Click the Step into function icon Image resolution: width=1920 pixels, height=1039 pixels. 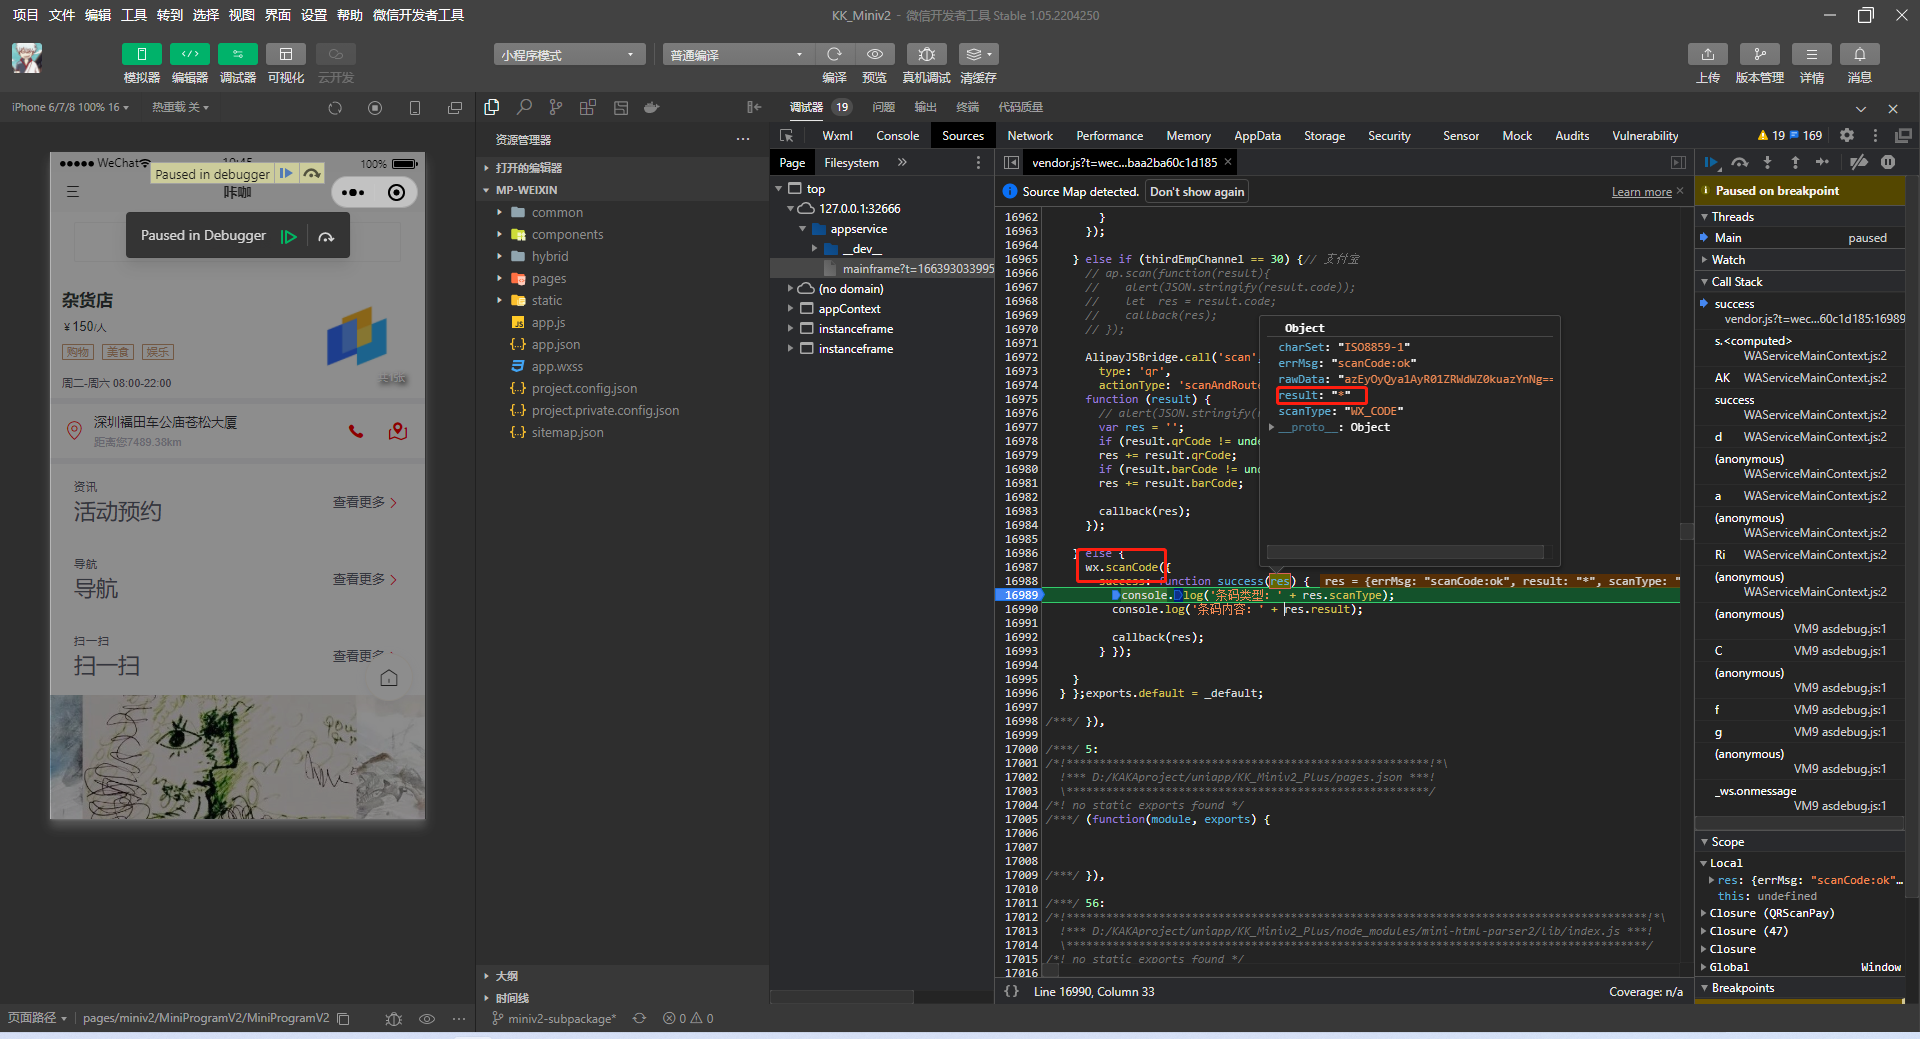[1767, 162]
